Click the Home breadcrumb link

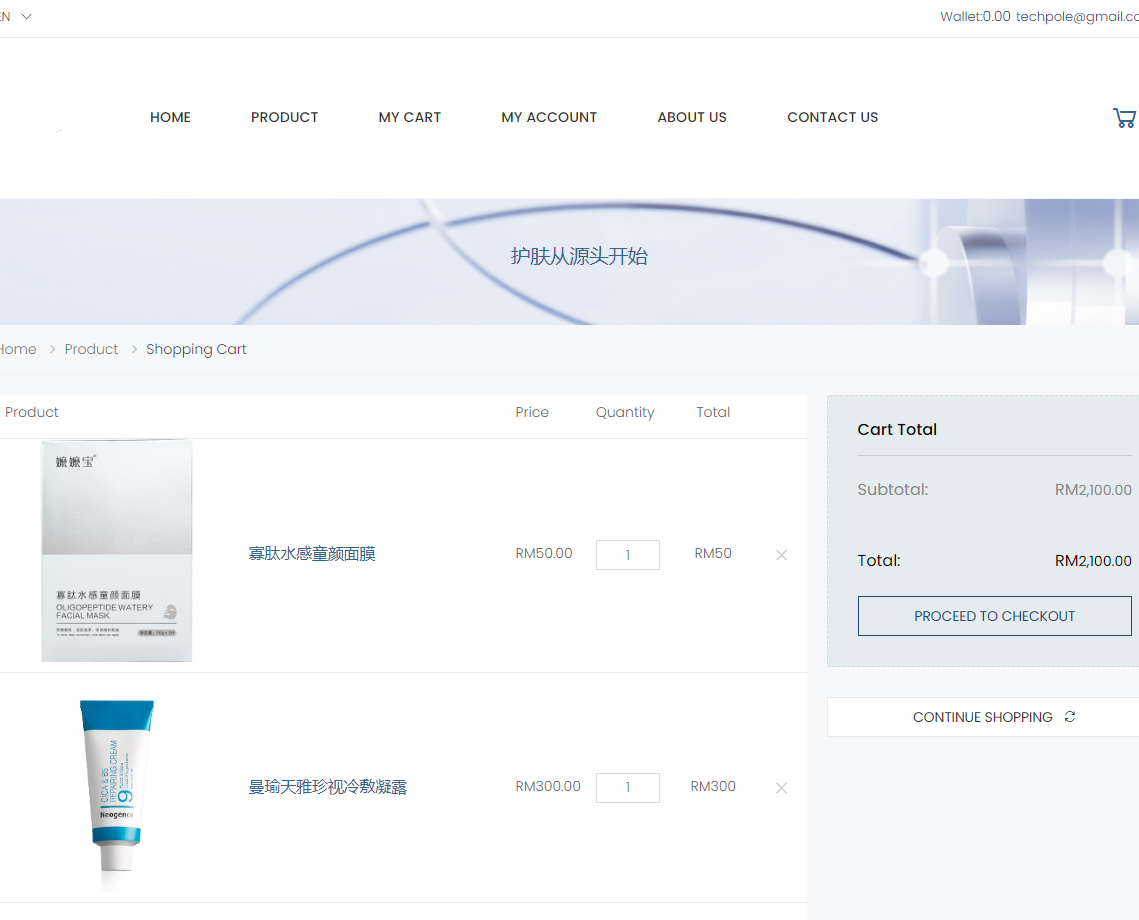[x=17, y=349]
